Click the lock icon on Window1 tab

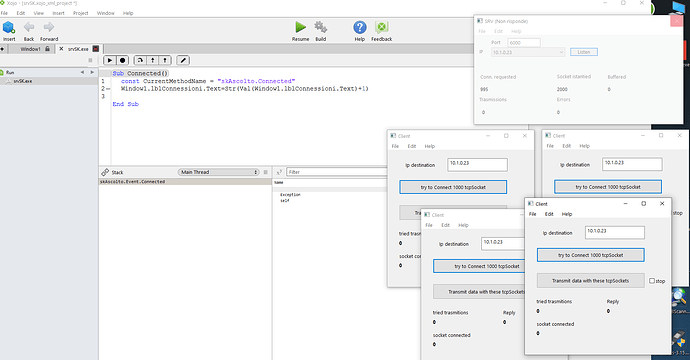point(48,49)
